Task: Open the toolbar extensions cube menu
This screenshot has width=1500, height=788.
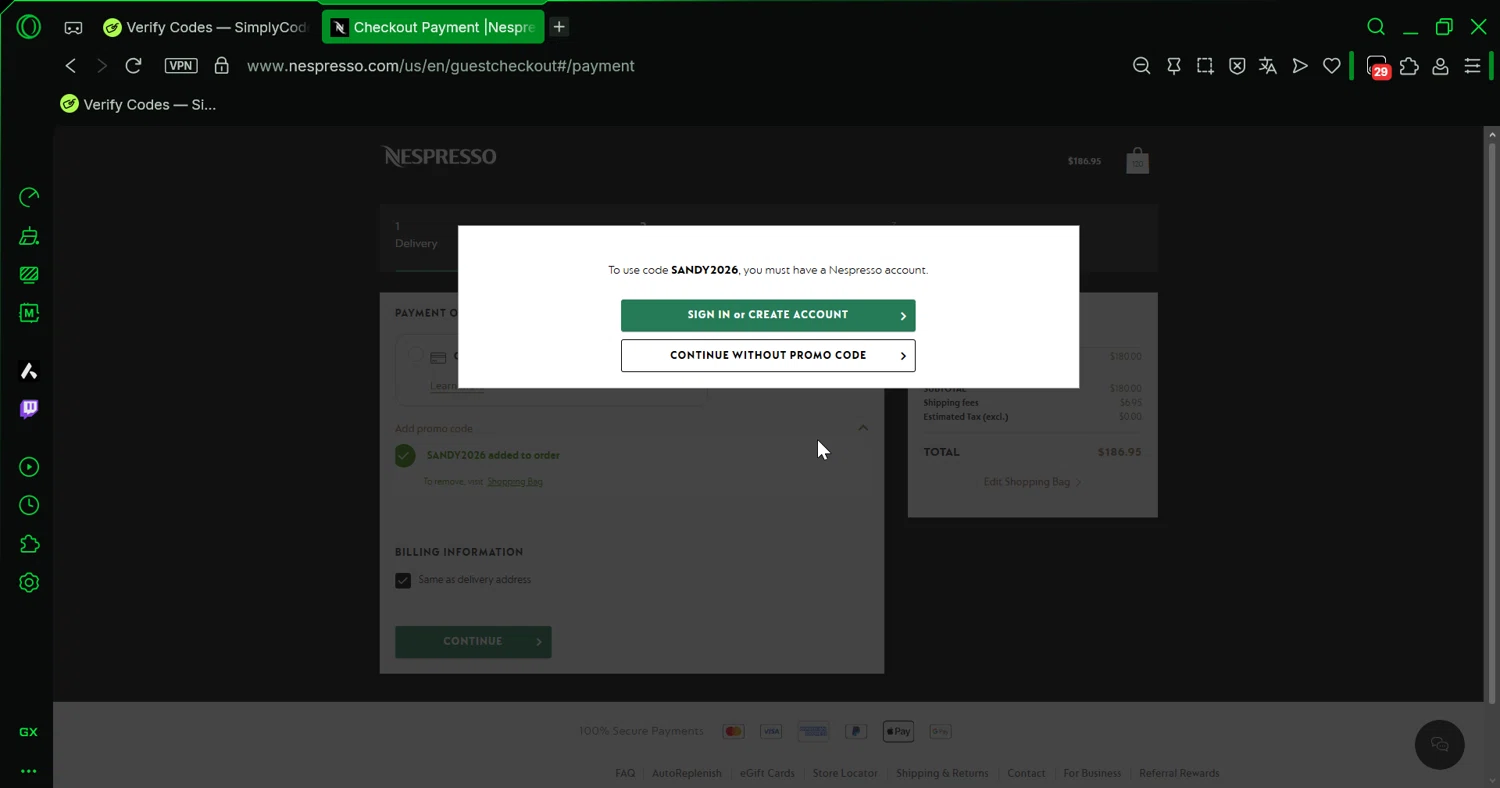Action: 1409,66
